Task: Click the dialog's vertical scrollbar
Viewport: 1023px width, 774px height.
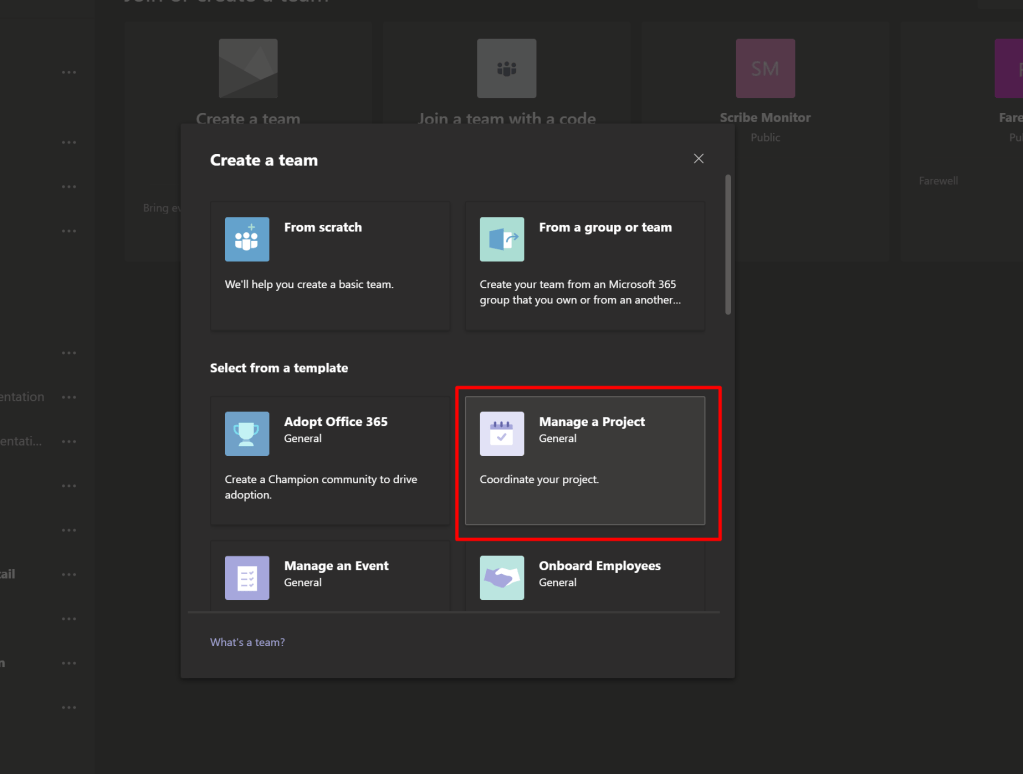Action: pyautogui.click(x=728, y=245)
